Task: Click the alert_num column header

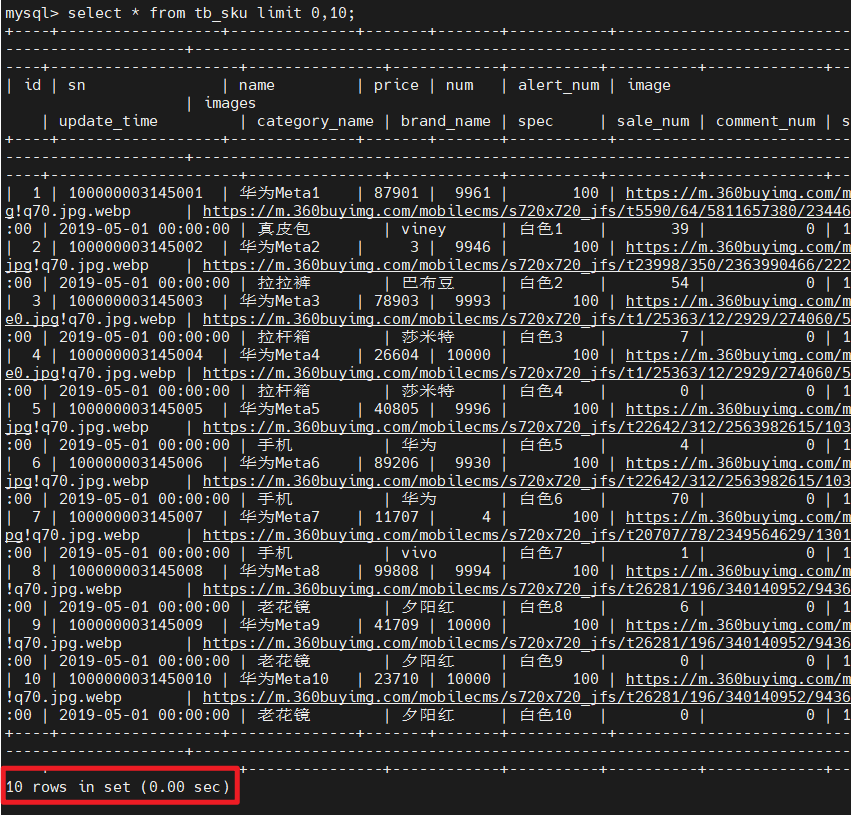Action: (558, 85)
